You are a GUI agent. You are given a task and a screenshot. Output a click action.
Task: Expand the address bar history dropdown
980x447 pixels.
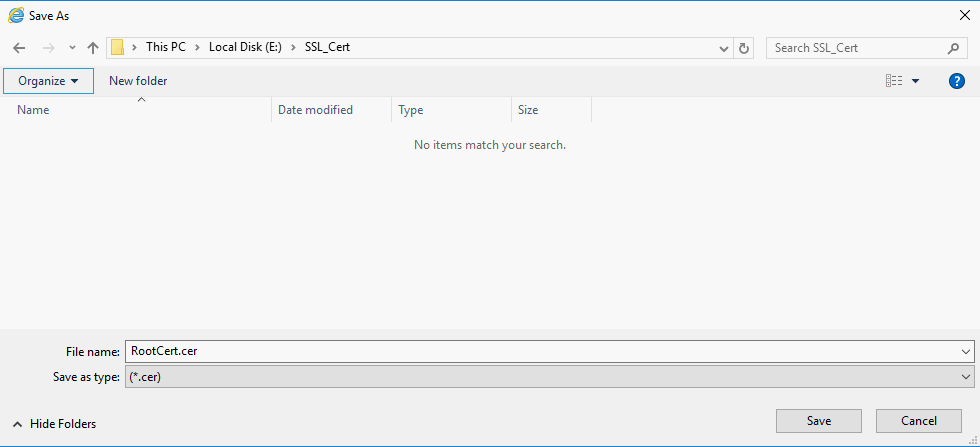tap(724, 48)
